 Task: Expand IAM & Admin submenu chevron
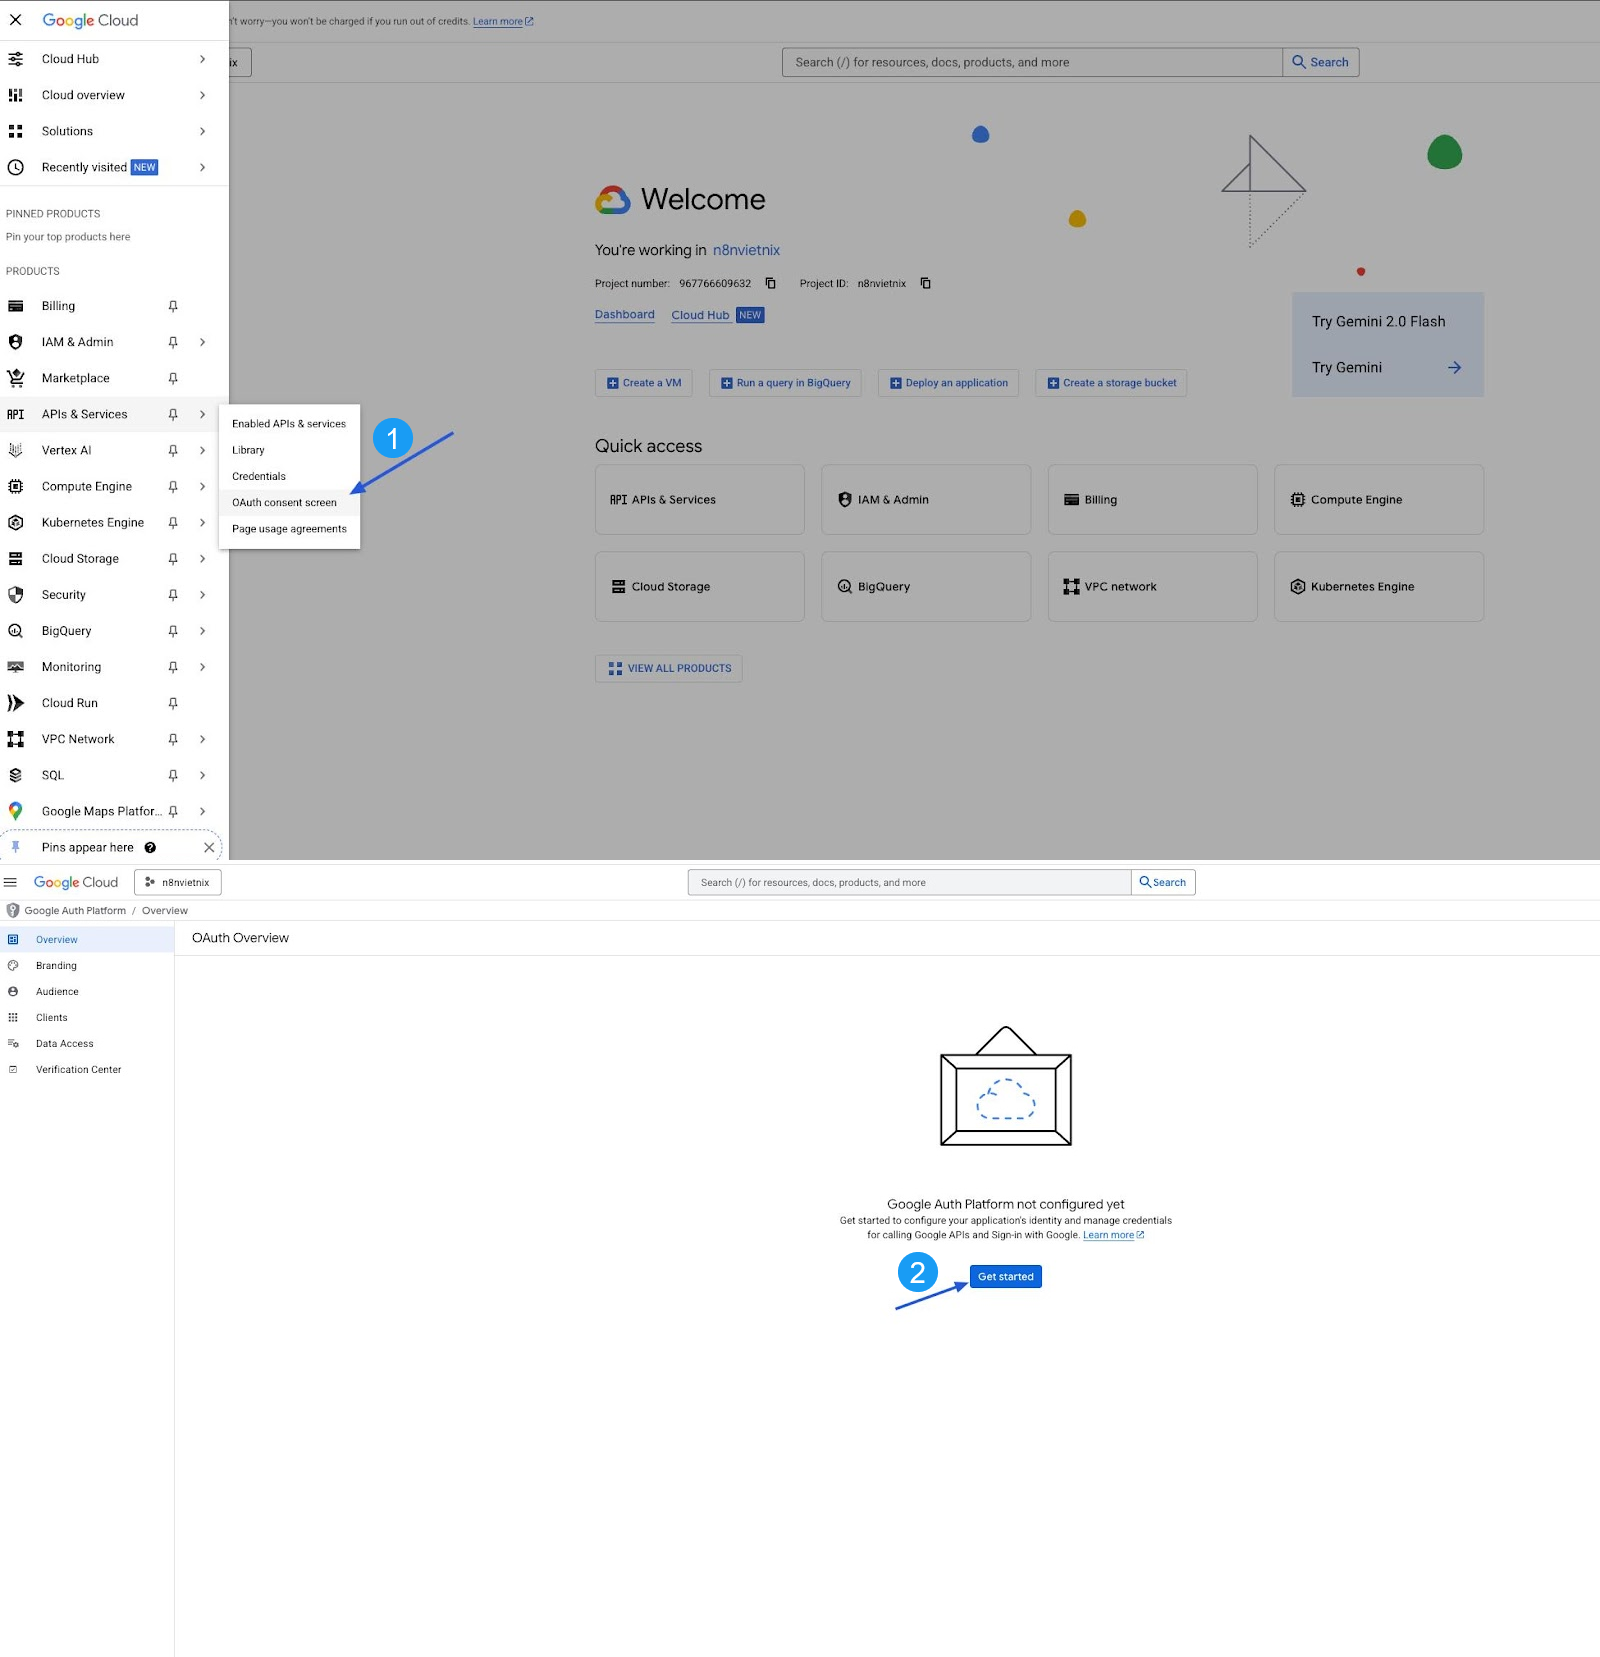point(202,342)
